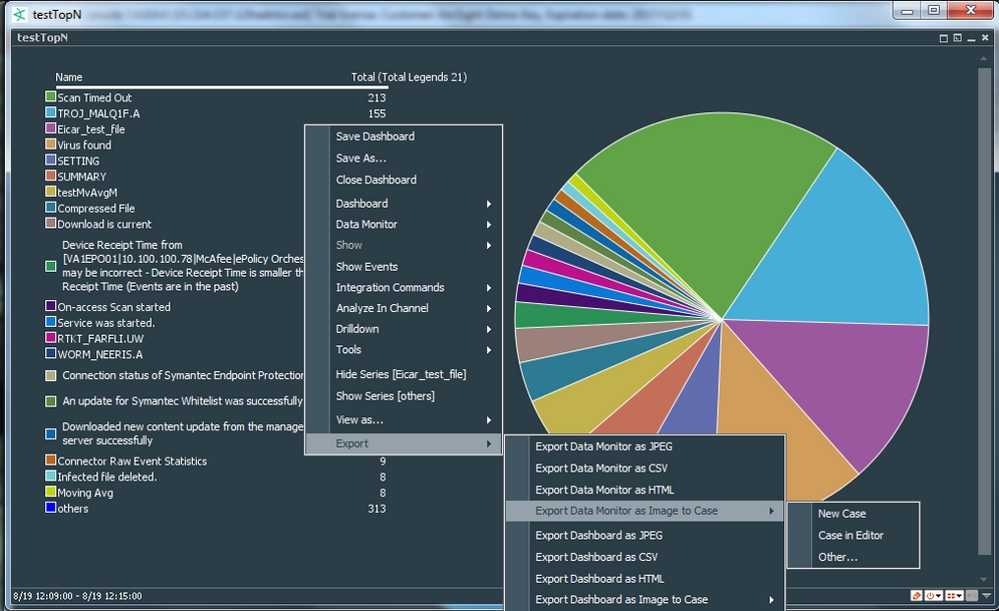Click the vertical scrollbar of the dashboard
The height and width of the screenshot is (611, 999).
click(x=984, y=312)
